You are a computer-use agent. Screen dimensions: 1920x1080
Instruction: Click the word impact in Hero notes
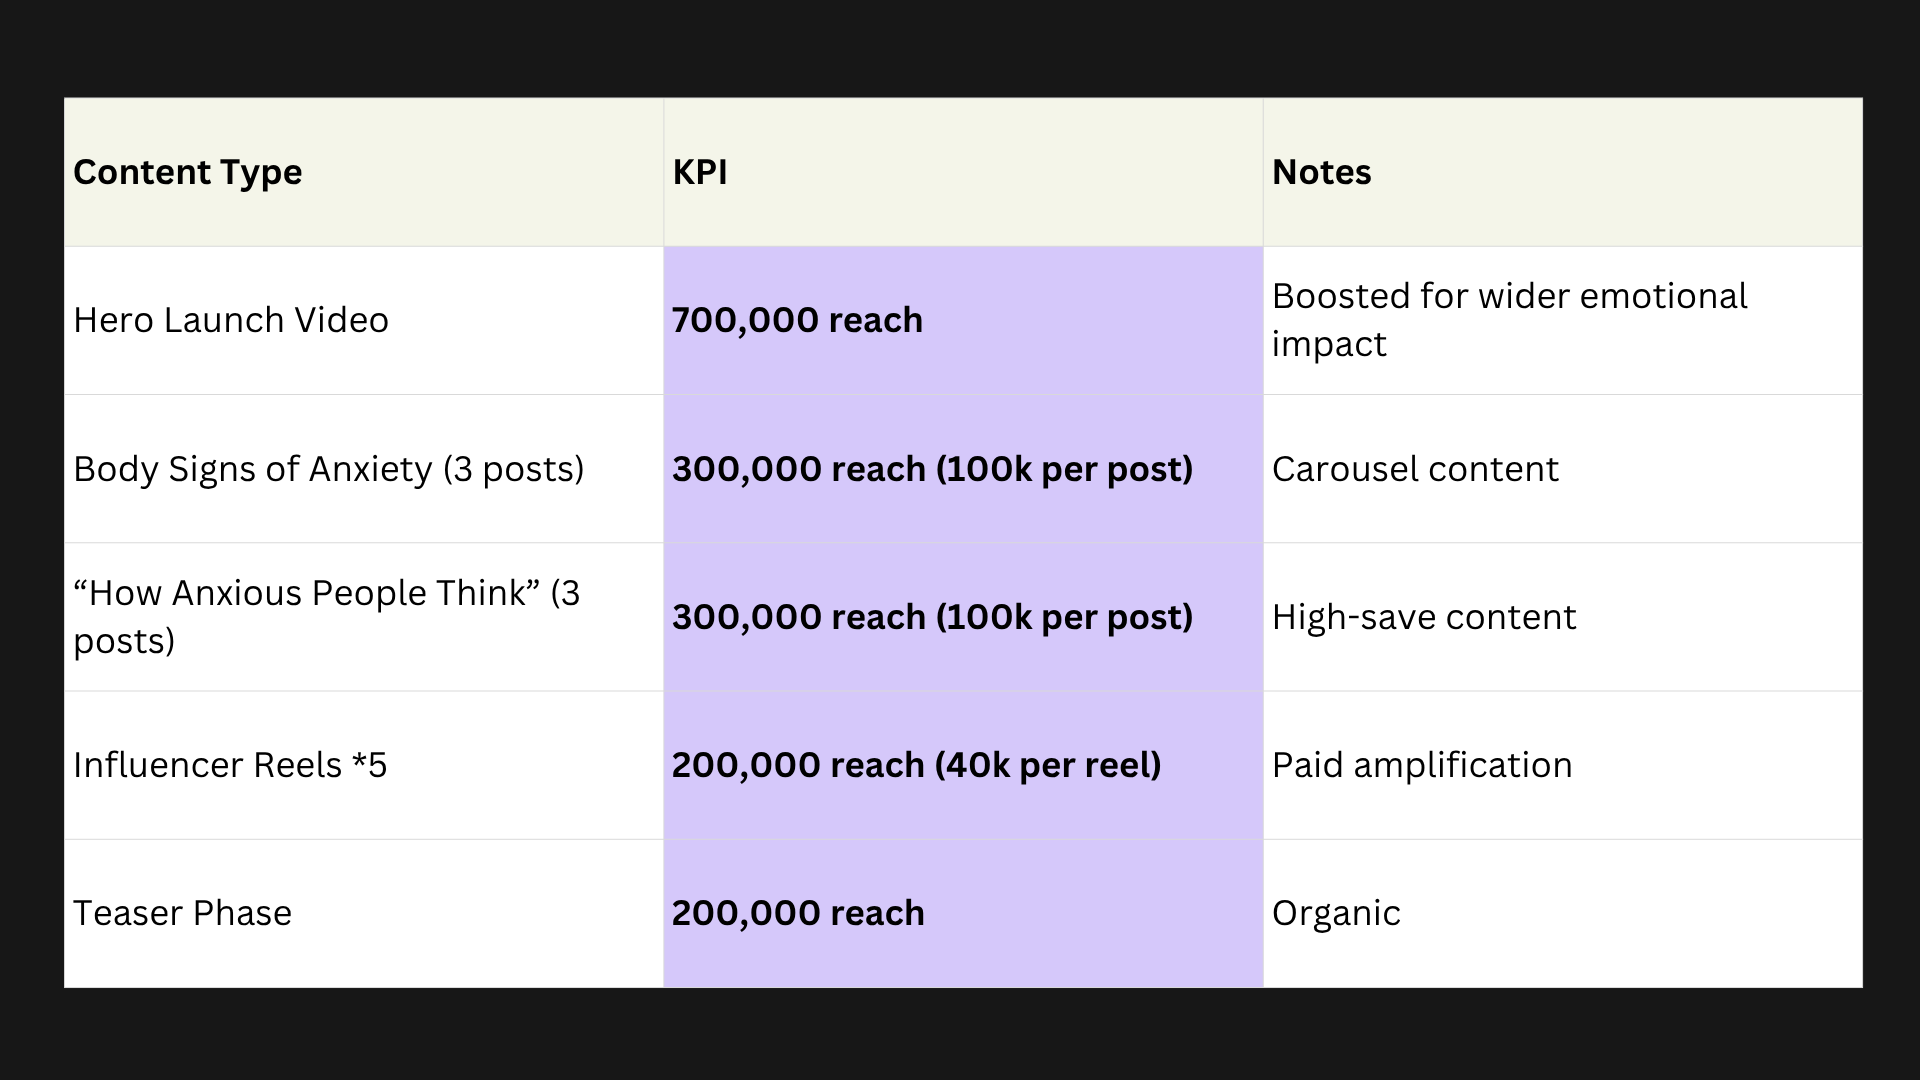click(x=1329, y=345)
